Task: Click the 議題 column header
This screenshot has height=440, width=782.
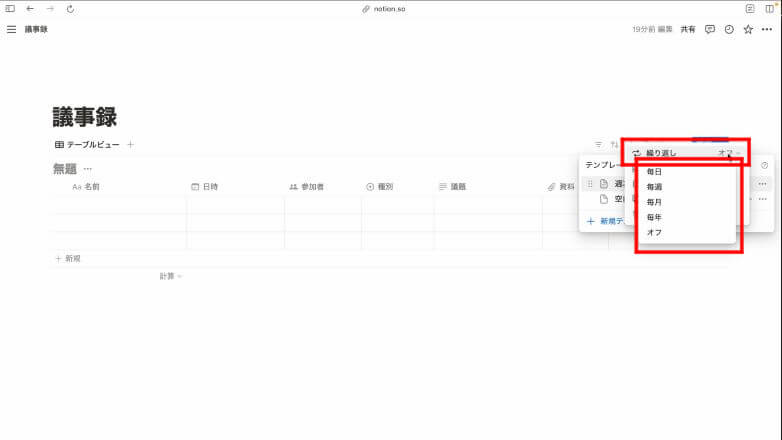Action: pos(452,187)
